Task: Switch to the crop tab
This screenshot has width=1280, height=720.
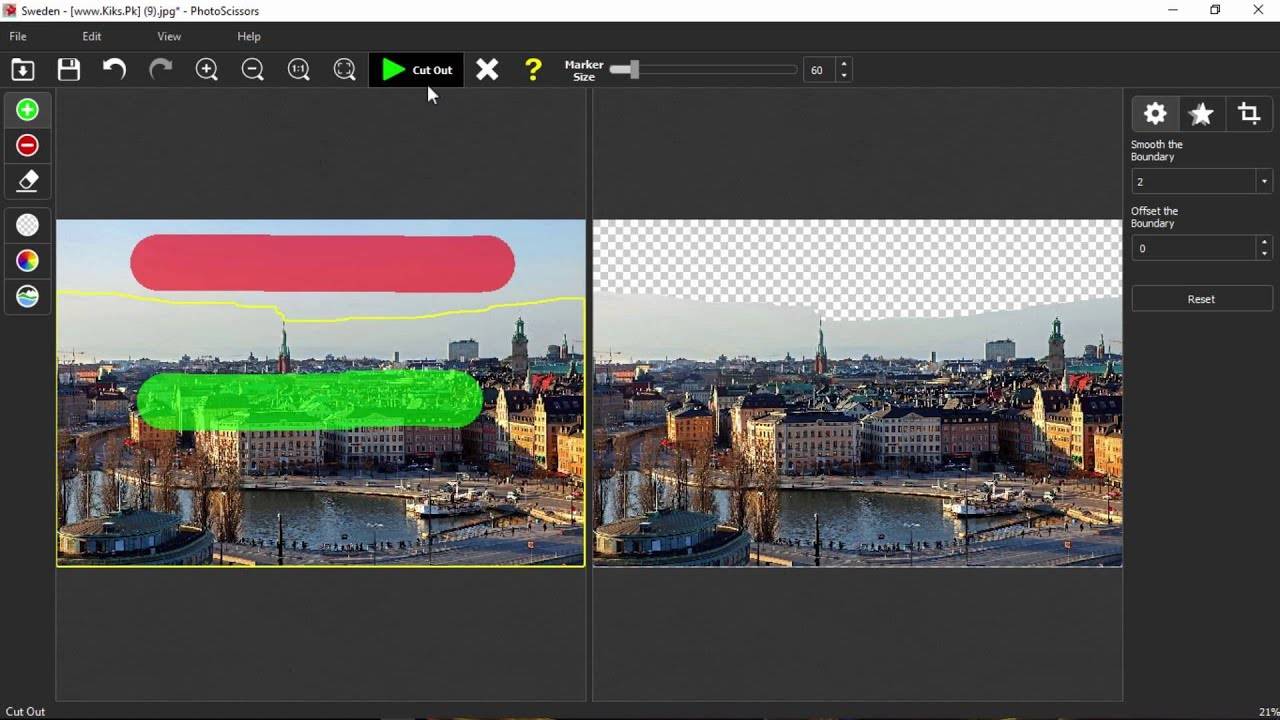Action: pos(1248,114)
